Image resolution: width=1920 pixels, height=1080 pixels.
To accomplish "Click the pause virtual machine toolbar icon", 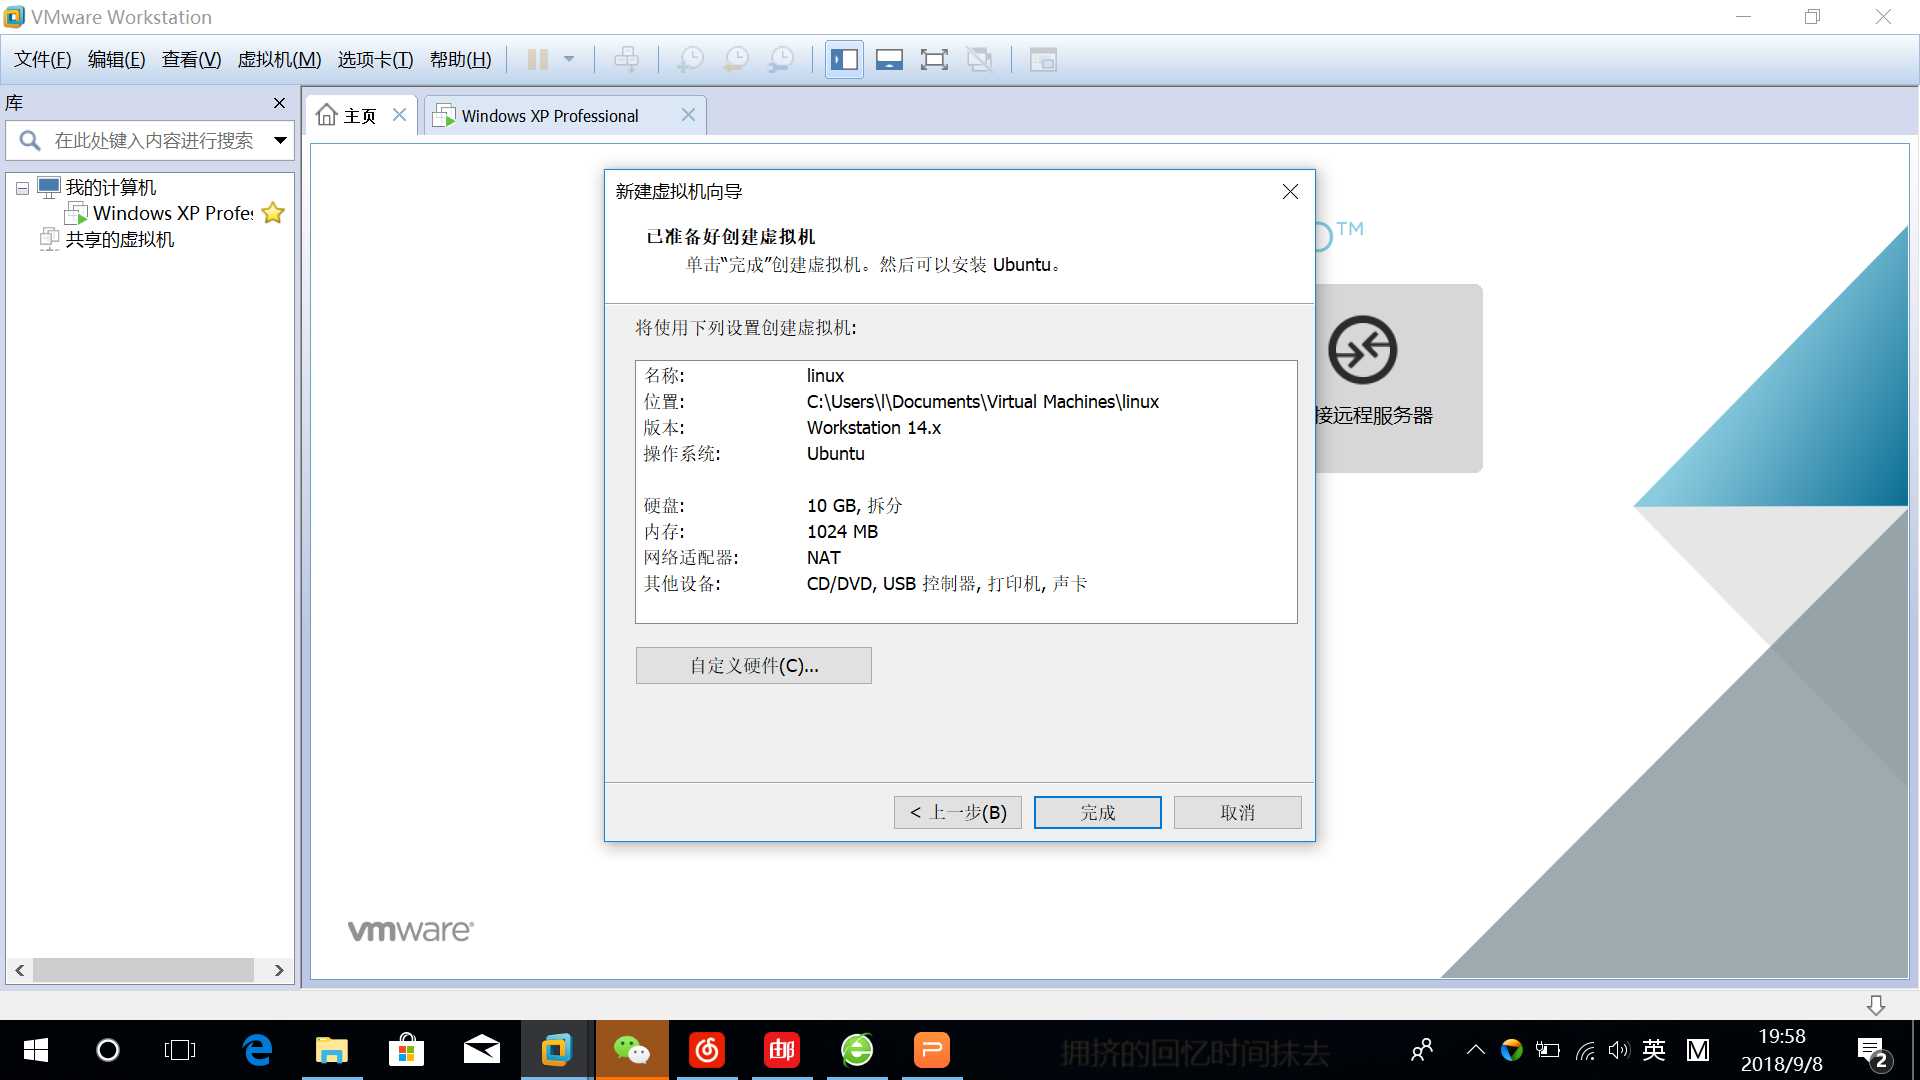I will click(x=537, y=60).
